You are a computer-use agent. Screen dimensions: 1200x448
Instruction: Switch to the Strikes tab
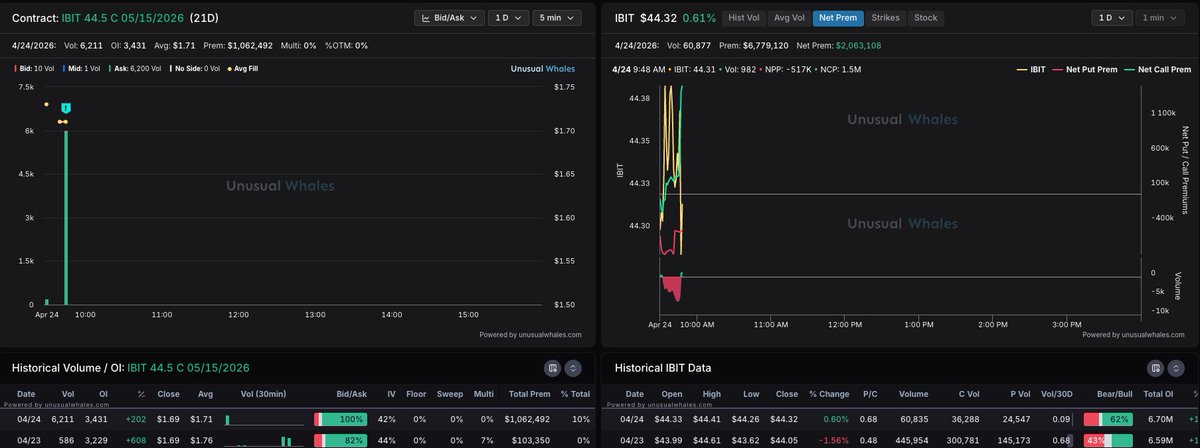(x=886, y=18)
